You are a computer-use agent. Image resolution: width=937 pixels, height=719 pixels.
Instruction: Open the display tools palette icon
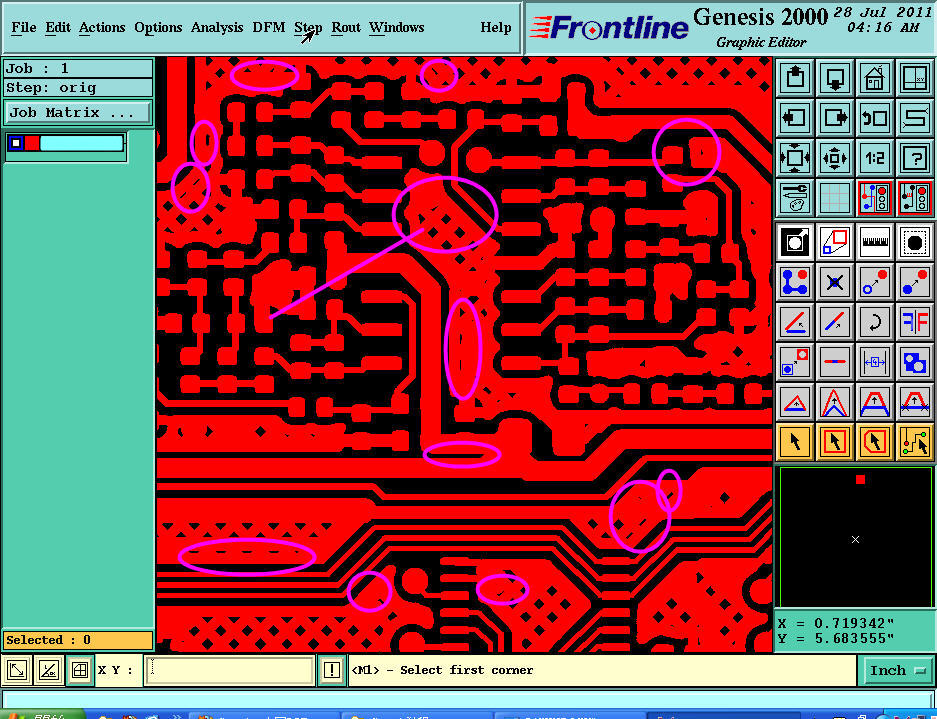(795, 198)
